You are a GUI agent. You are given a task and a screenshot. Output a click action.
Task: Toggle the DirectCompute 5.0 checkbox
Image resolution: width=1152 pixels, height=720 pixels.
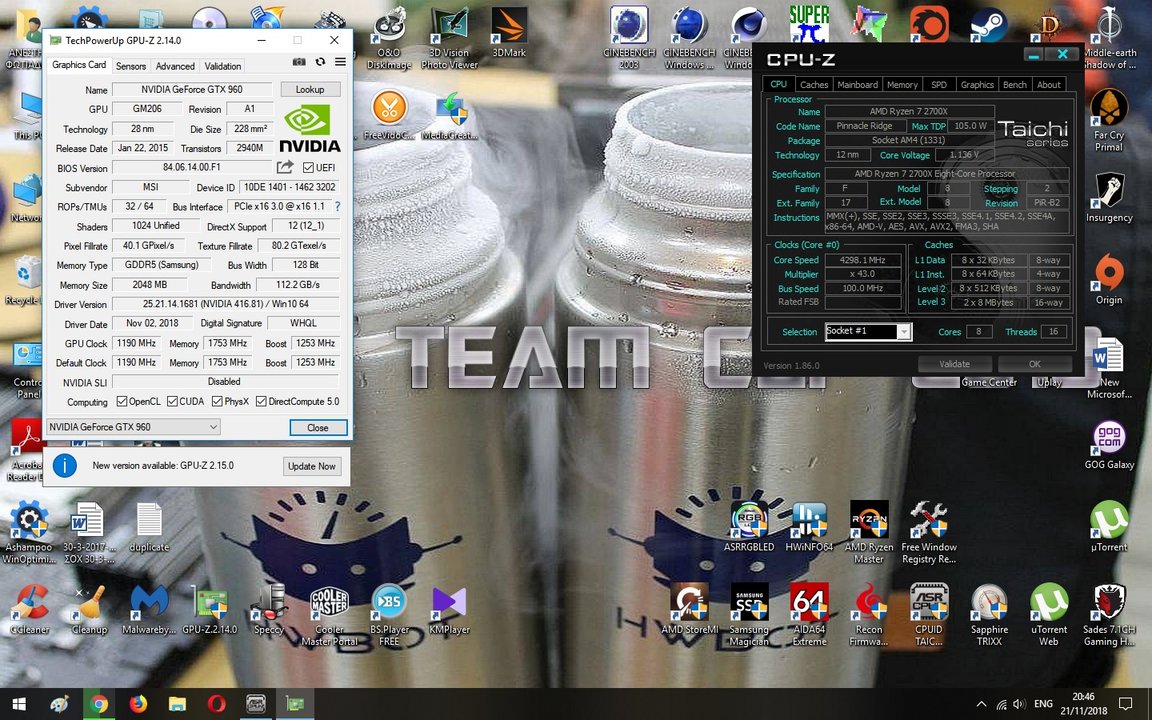pyautogui.click(x=261, y=401)
